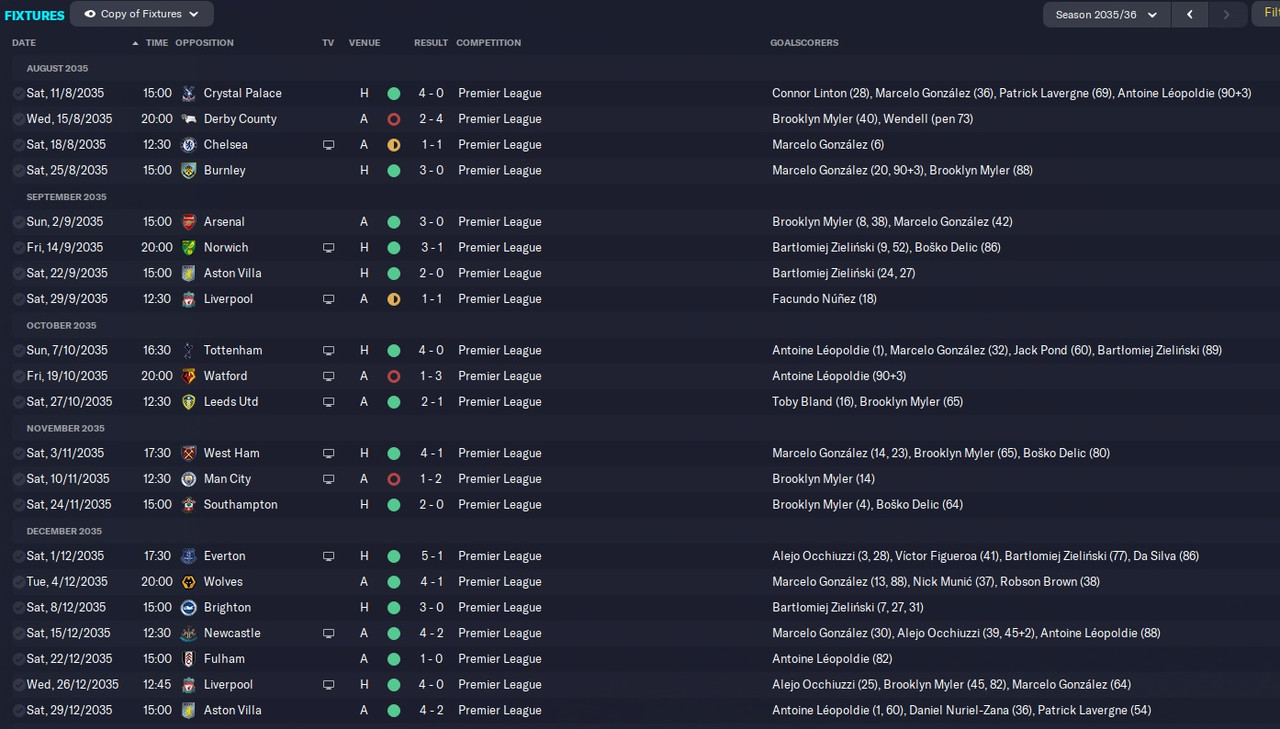Image resolution: width=1280 pixels, height=729 pixels.
Task: Click the Brighton club badge
Action: click(x=189, y=607)
